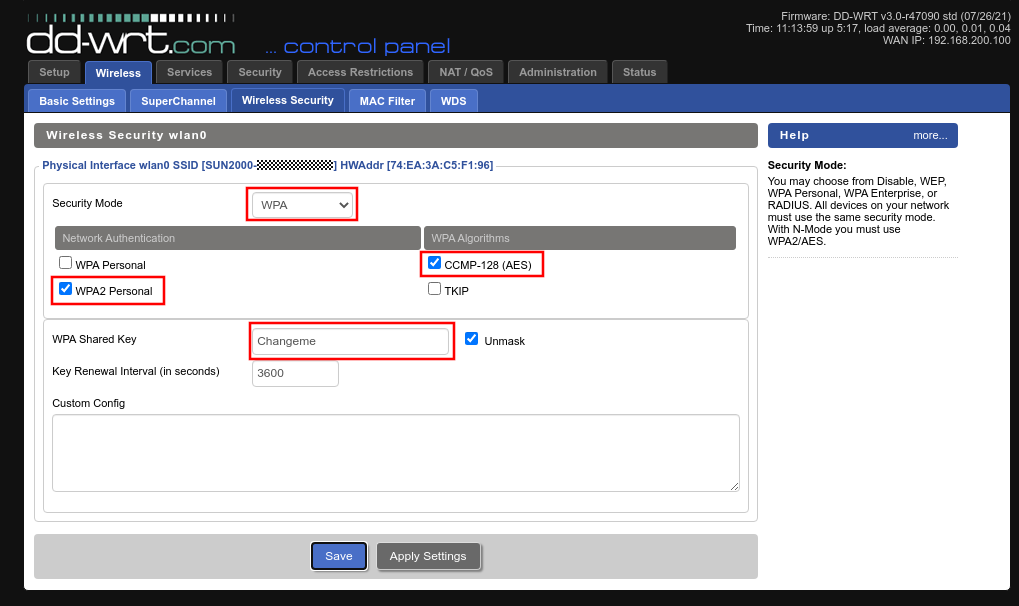Click the control panel title text
This screenshot has height=606, width=1019.
357,47
